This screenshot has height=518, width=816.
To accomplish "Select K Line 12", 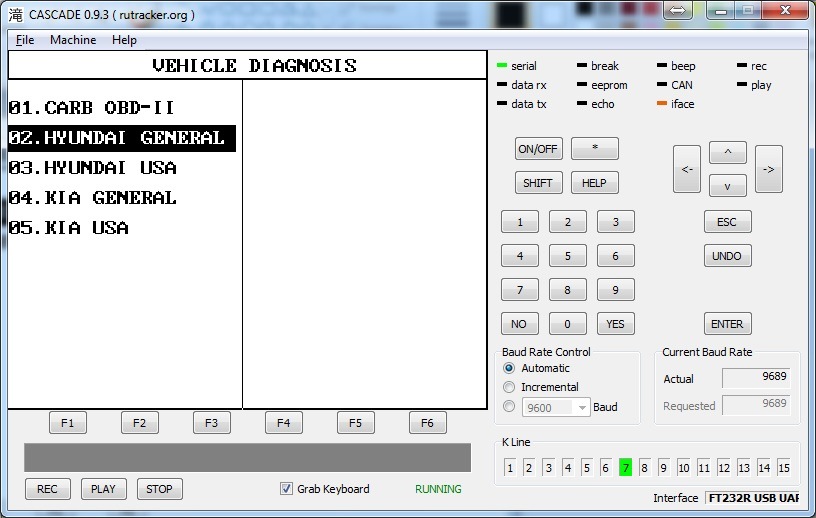I will (x=724, y=468).
